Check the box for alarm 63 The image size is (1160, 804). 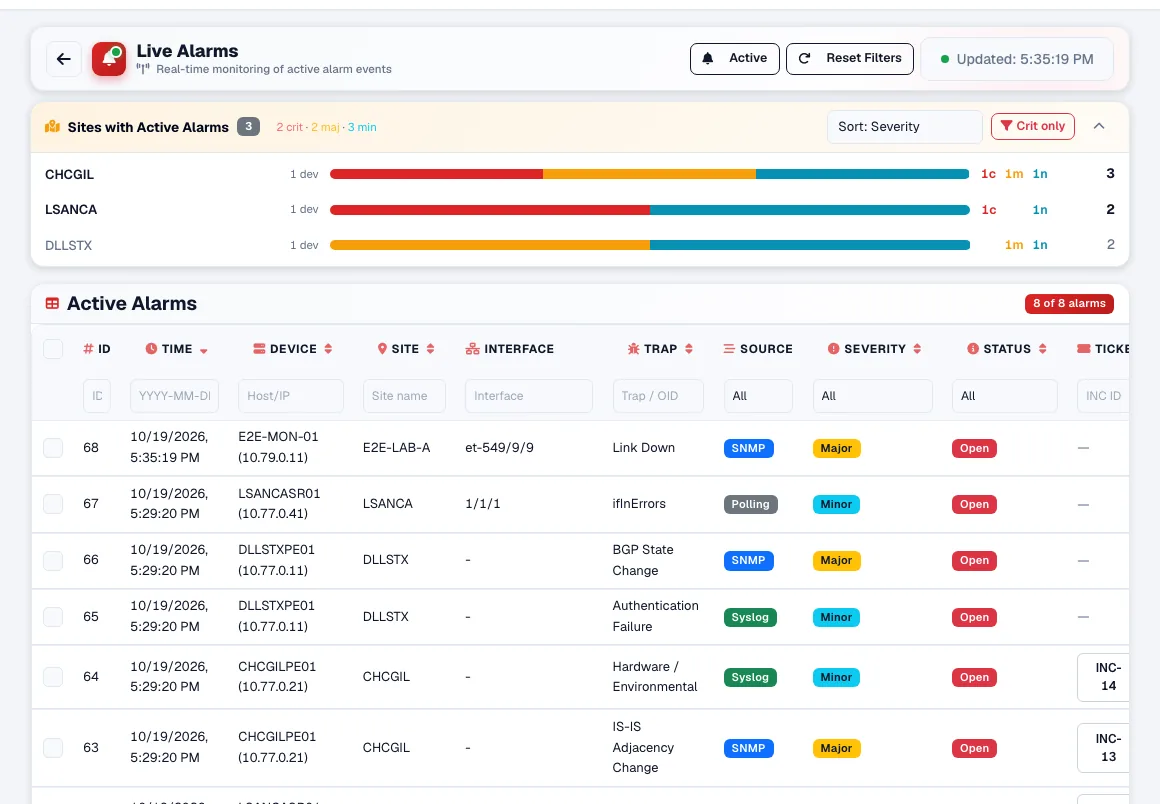coord(53,747)
